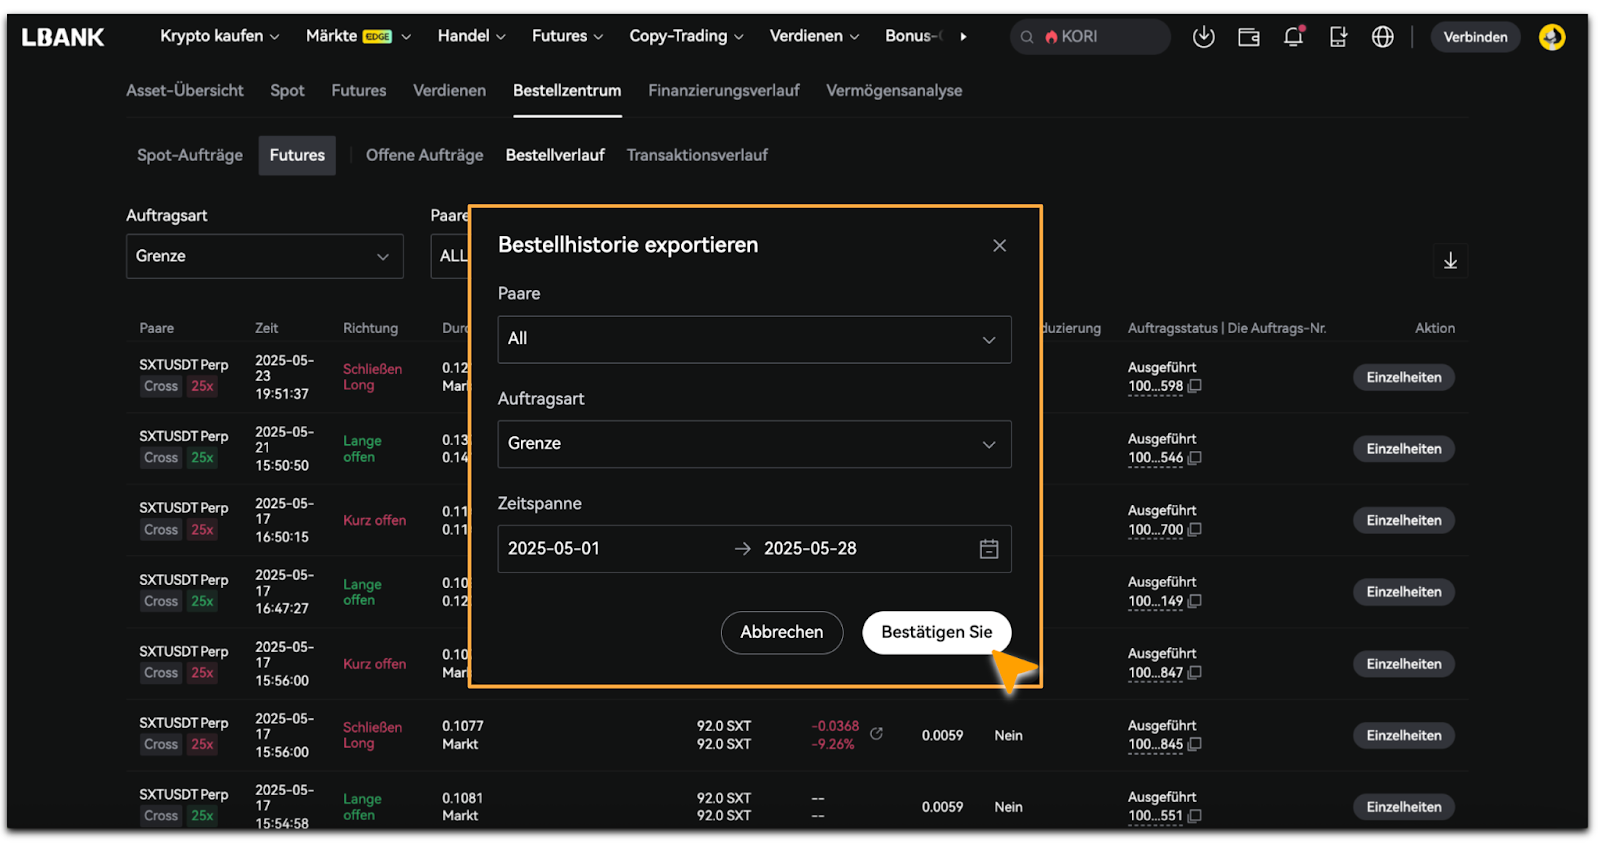
Task: Click the export download icon above table
Action: pyautogui.click(x=1449, y=261)
